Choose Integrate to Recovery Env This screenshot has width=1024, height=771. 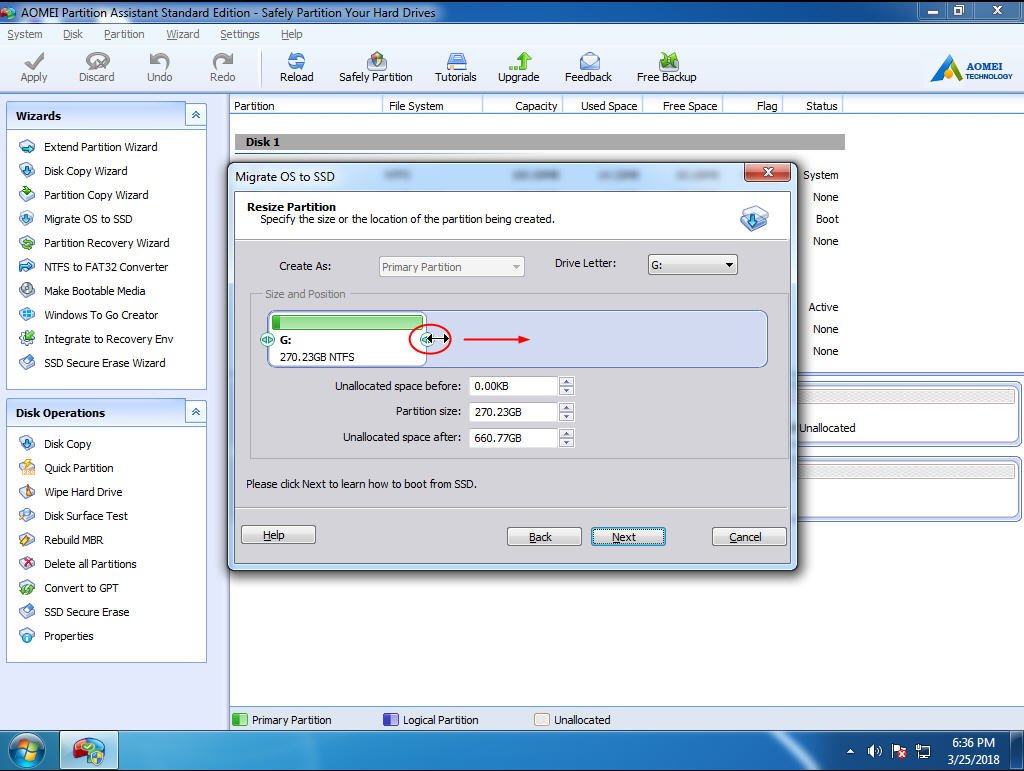click(108, 339)
